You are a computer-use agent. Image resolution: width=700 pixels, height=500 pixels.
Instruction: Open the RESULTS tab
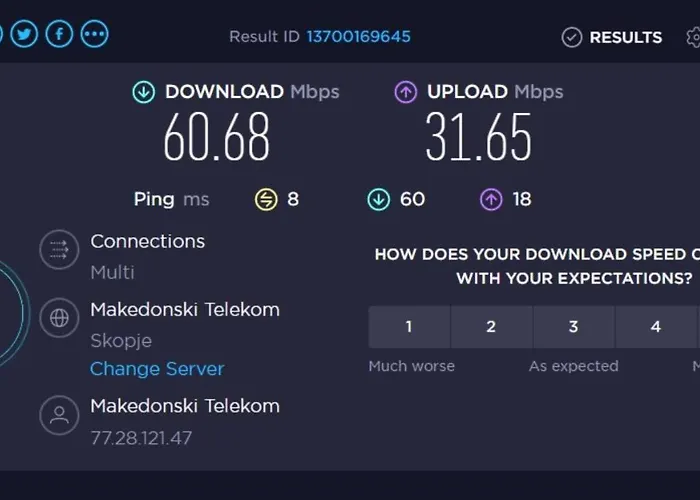(612, 37)
